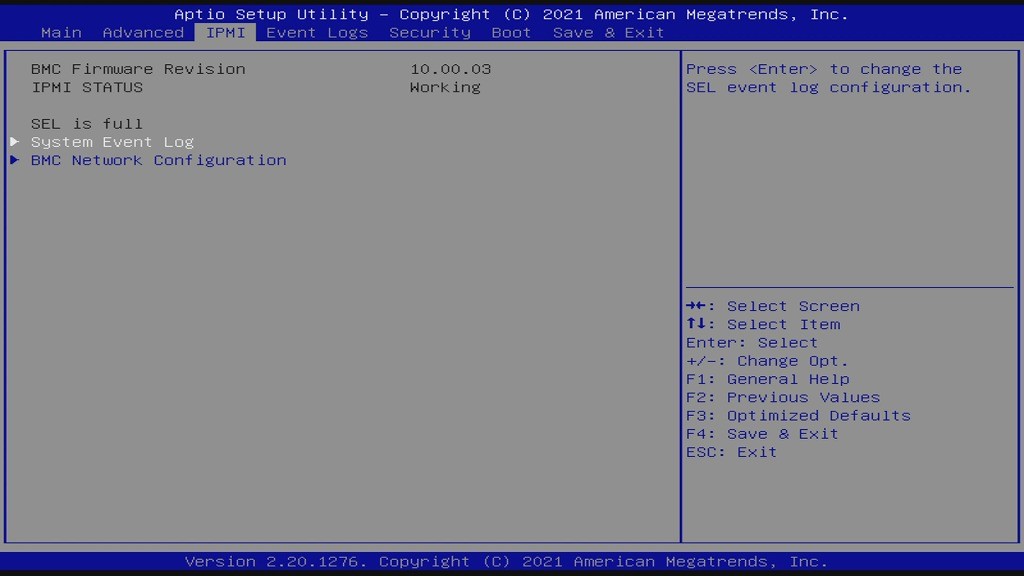1024x576 pixels.
Task: Click the F3: Optimized Defaults hint
Action: (x=798, y=415)
